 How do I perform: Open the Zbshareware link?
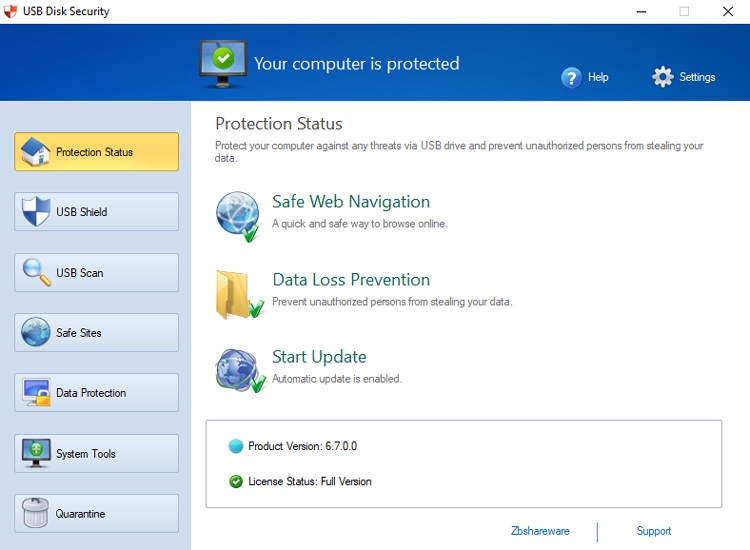[540, 531]
